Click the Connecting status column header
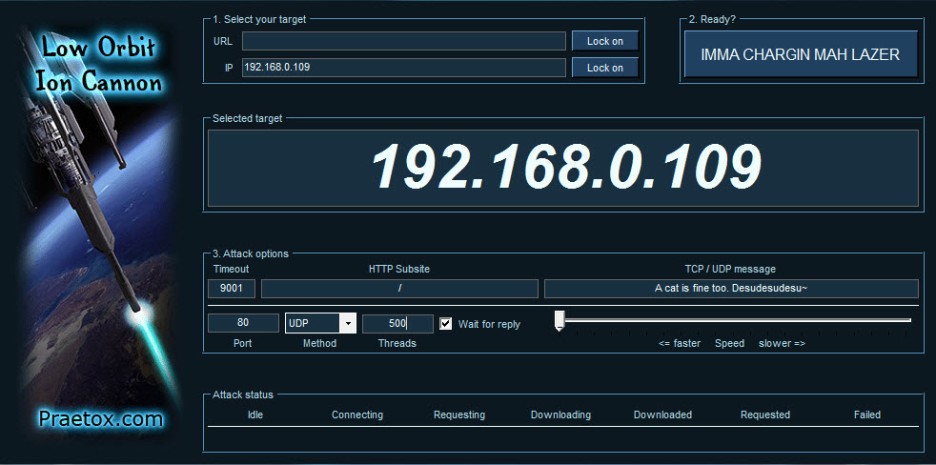The image size is (936, 465). (357, 414)
